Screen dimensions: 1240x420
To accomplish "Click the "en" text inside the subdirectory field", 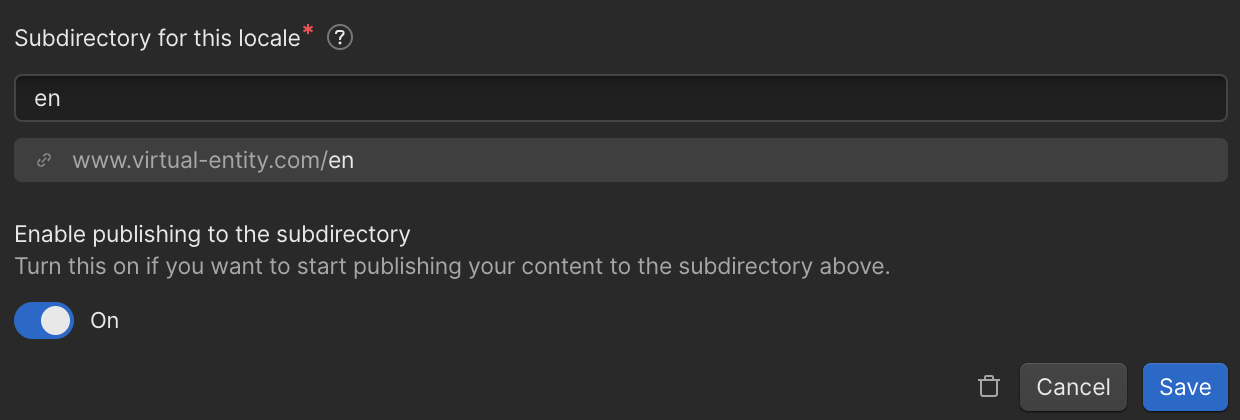I will coord(48,99).
